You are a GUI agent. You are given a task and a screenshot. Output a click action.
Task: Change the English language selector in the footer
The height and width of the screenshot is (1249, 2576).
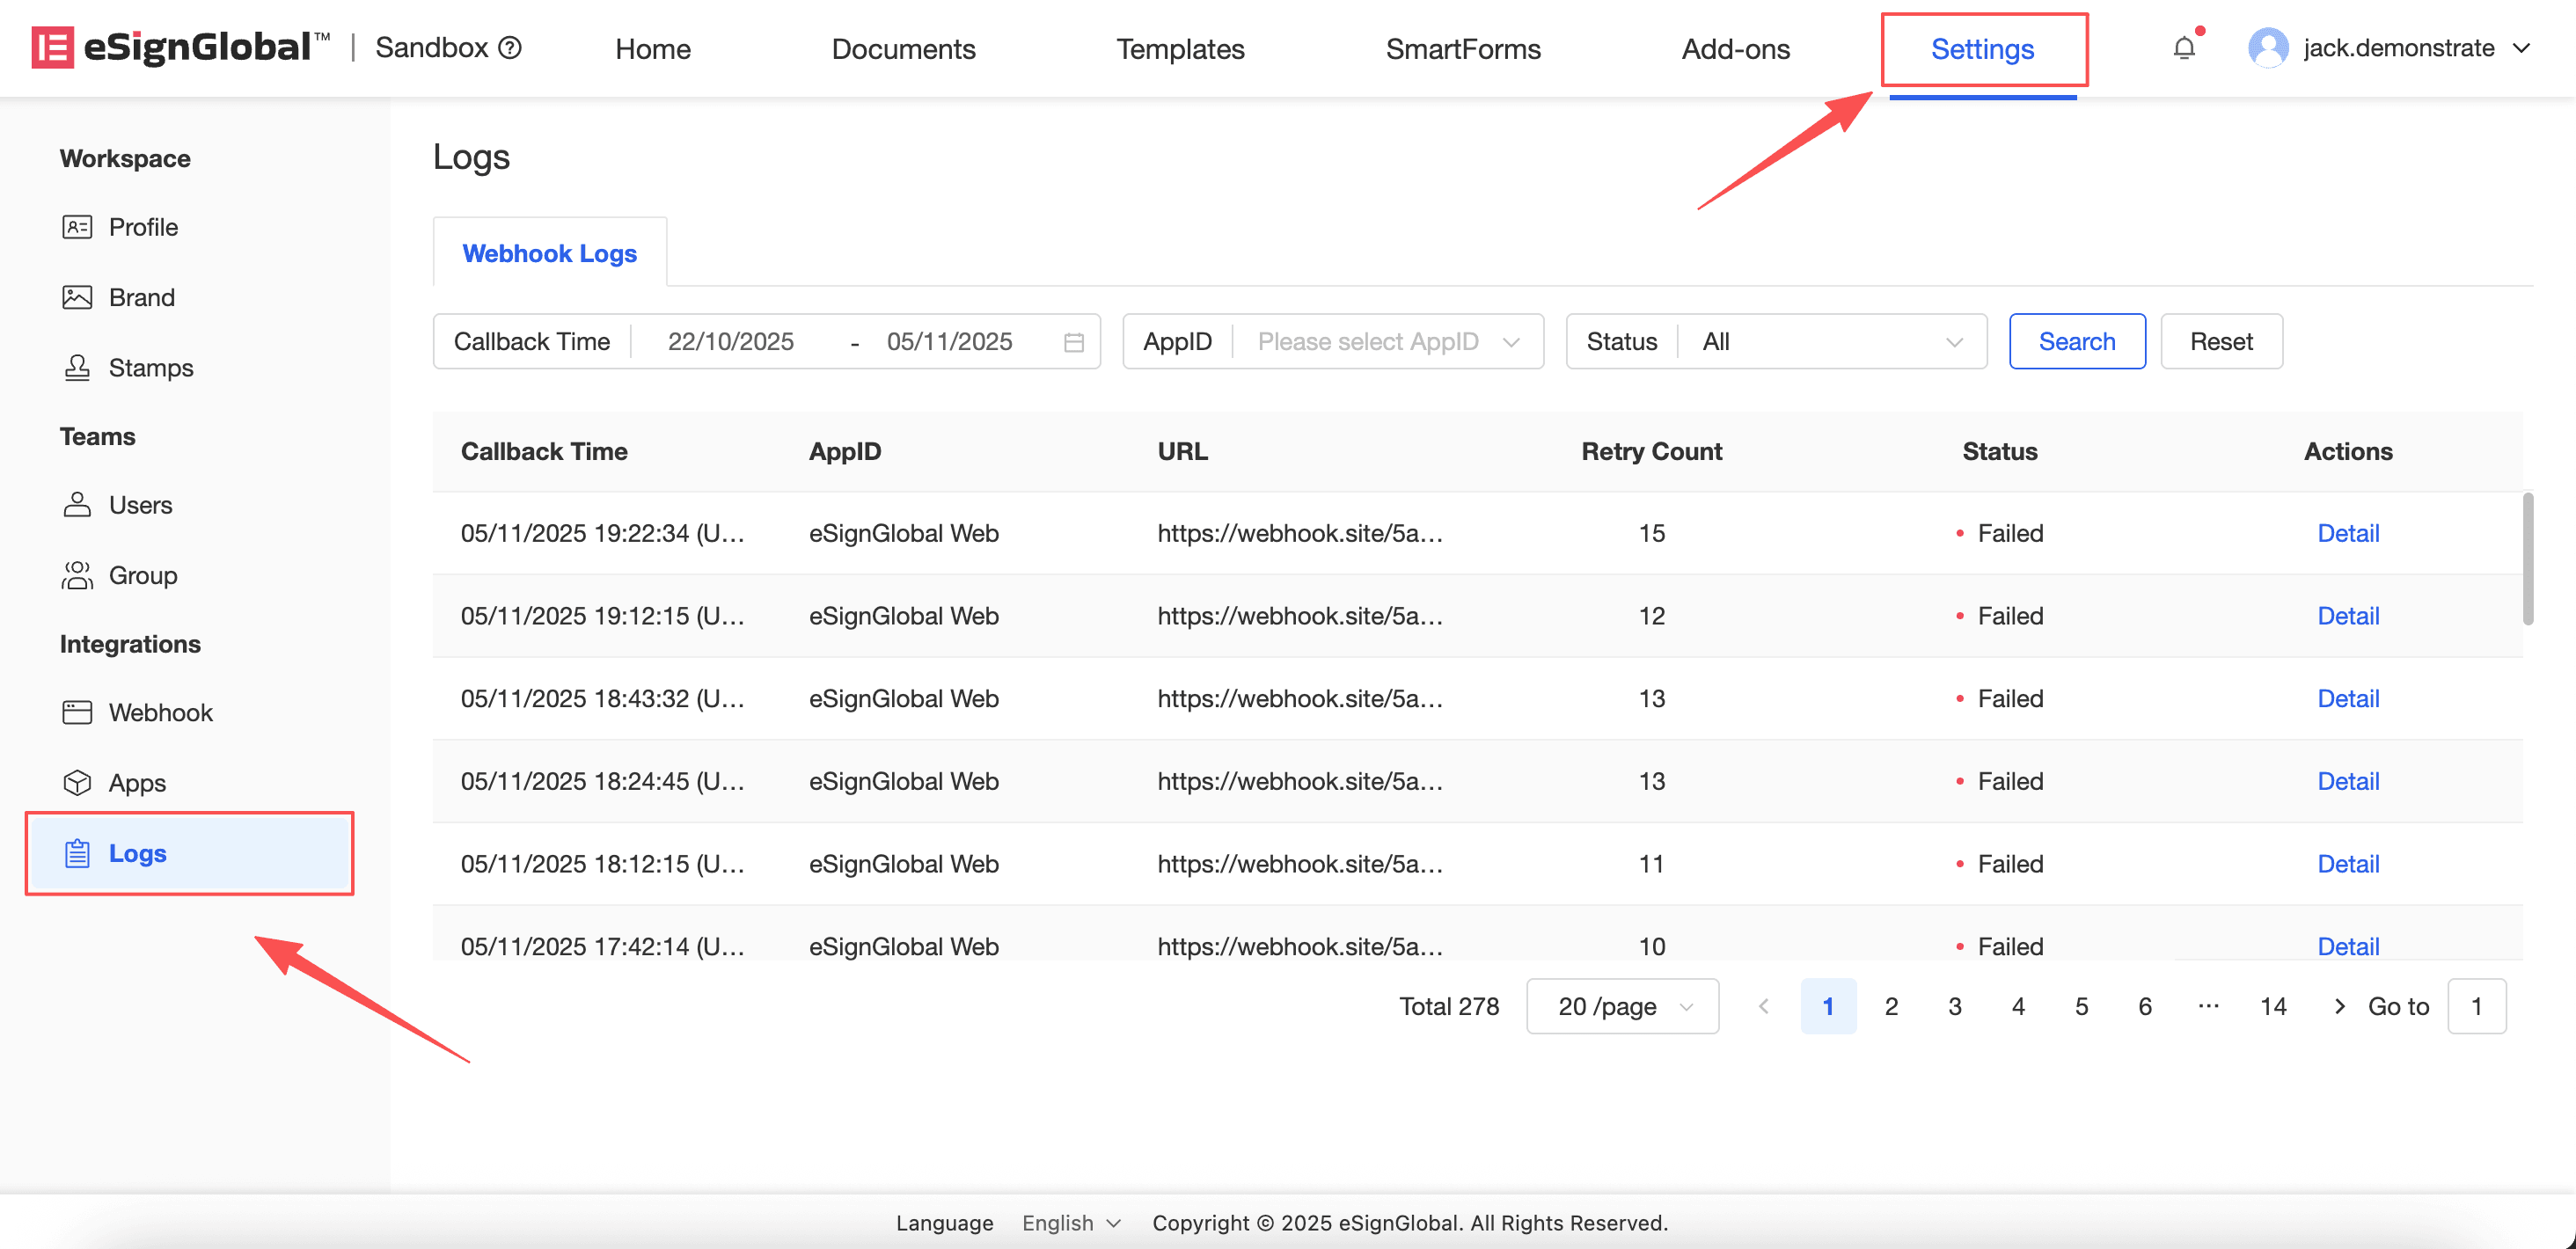pyautogui.click(x=1070, y=1223)
